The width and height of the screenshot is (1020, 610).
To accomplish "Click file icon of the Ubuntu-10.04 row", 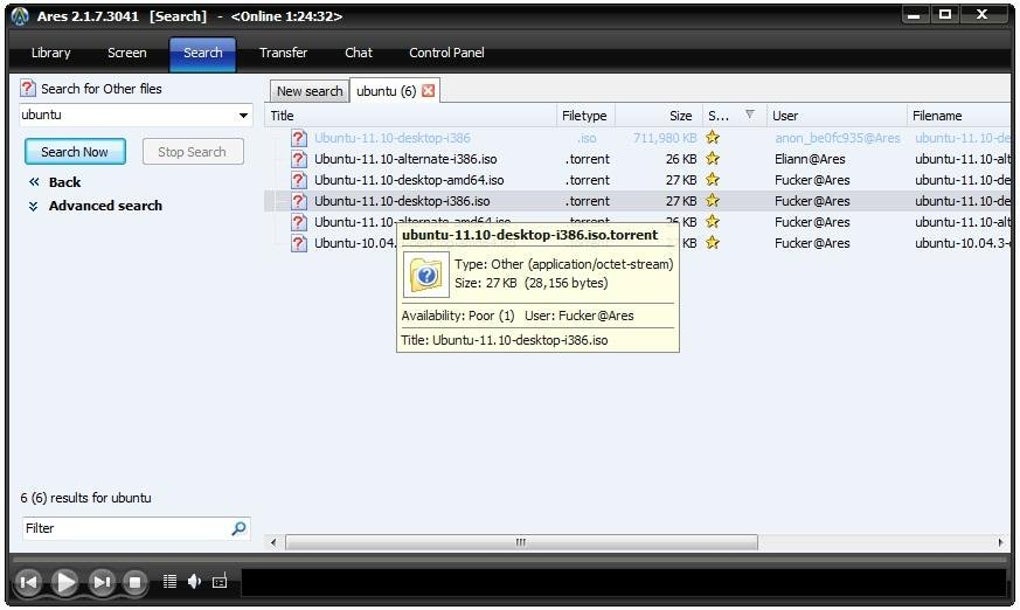I will coord(299,243).
